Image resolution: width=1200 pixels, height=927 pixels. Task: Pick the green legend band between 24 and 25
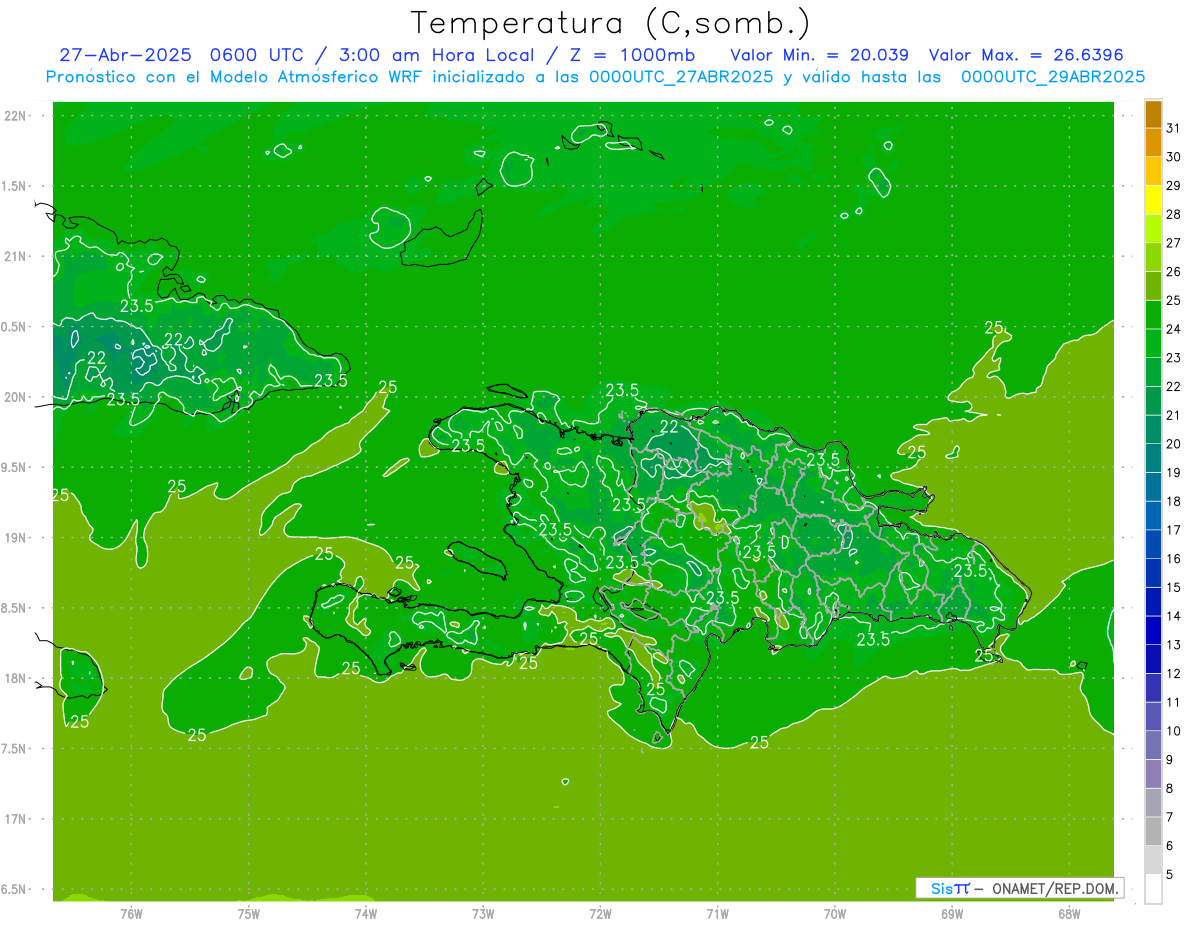tap(1153, 315)
